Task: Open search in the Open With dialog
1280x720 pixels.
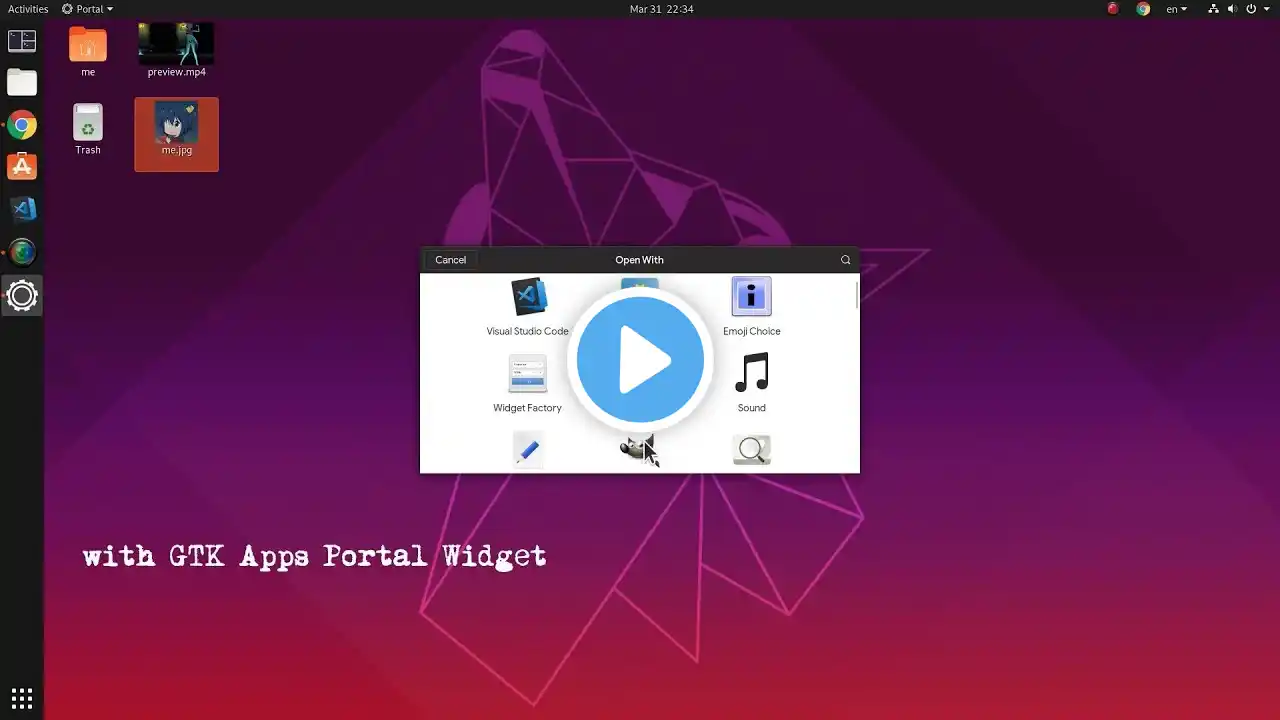Action: pyautogui.click(x=846, y=260)
